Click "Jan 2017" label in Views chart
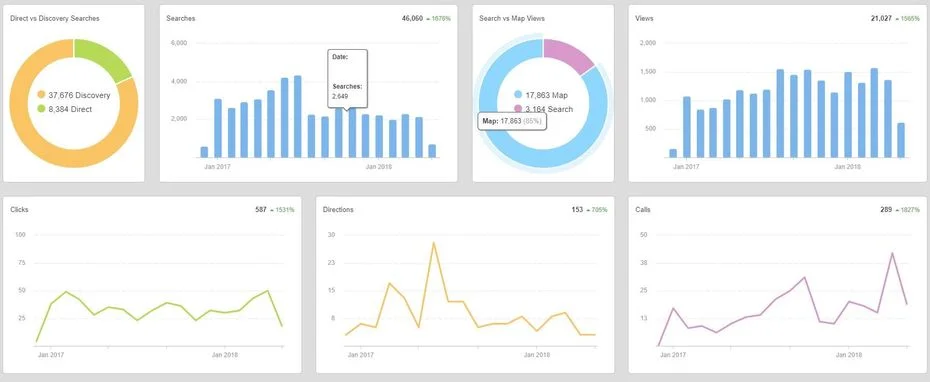Screen dimensions: 930x382 pyautogui.click(x=686, y=167)
